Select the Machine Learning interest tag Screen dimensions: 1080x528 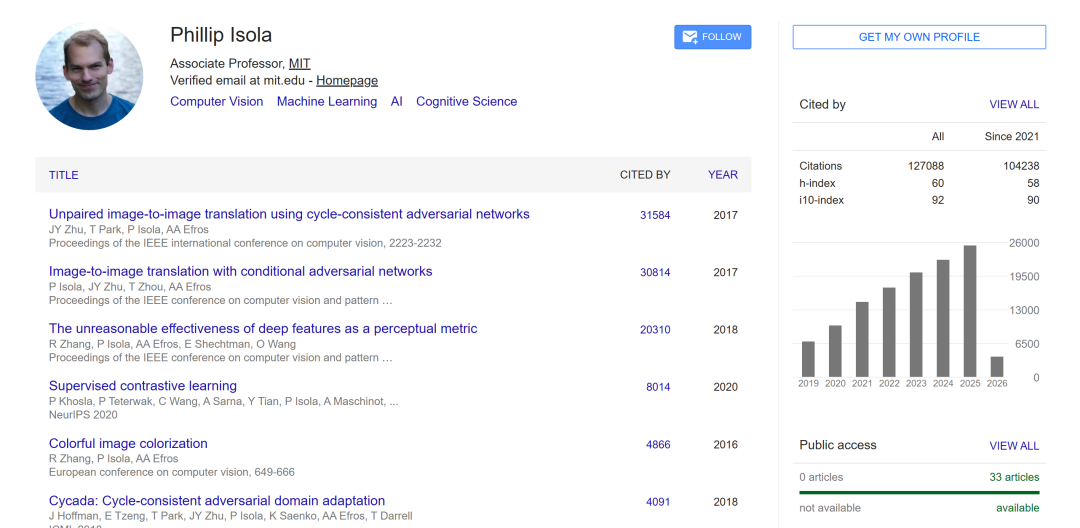[x=327, y=102]
